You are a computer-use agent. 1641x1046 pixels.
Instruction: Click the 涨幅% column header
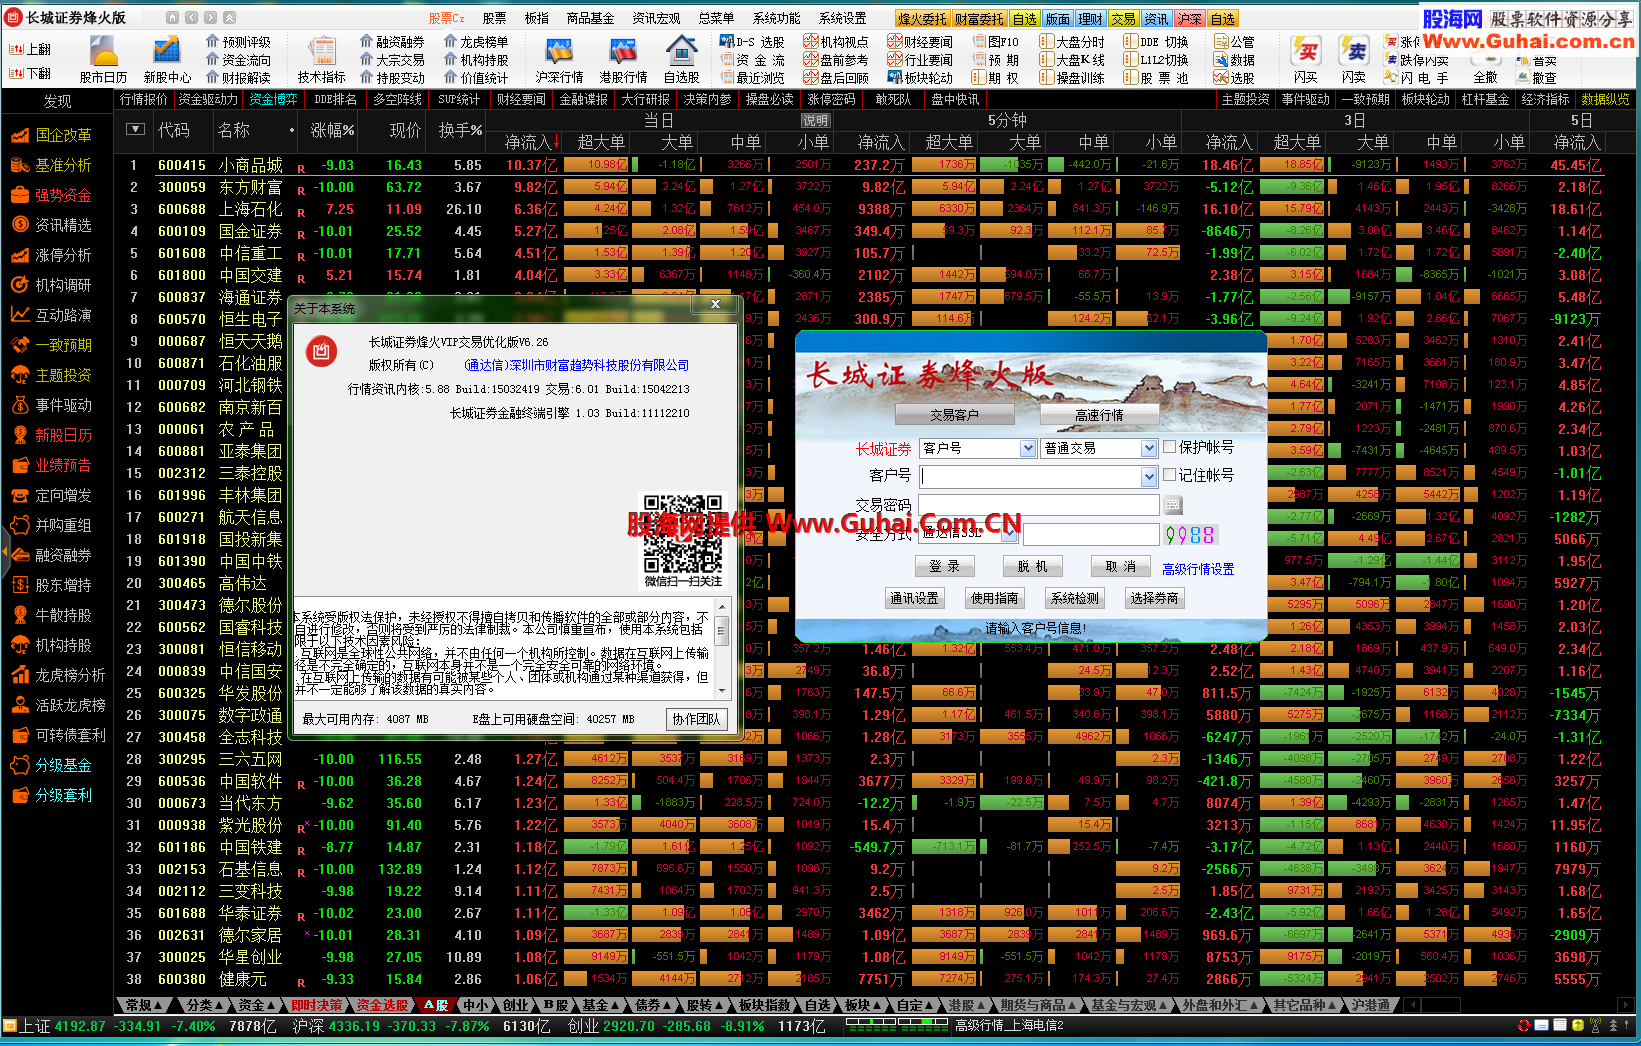click(x=333, y=130)
